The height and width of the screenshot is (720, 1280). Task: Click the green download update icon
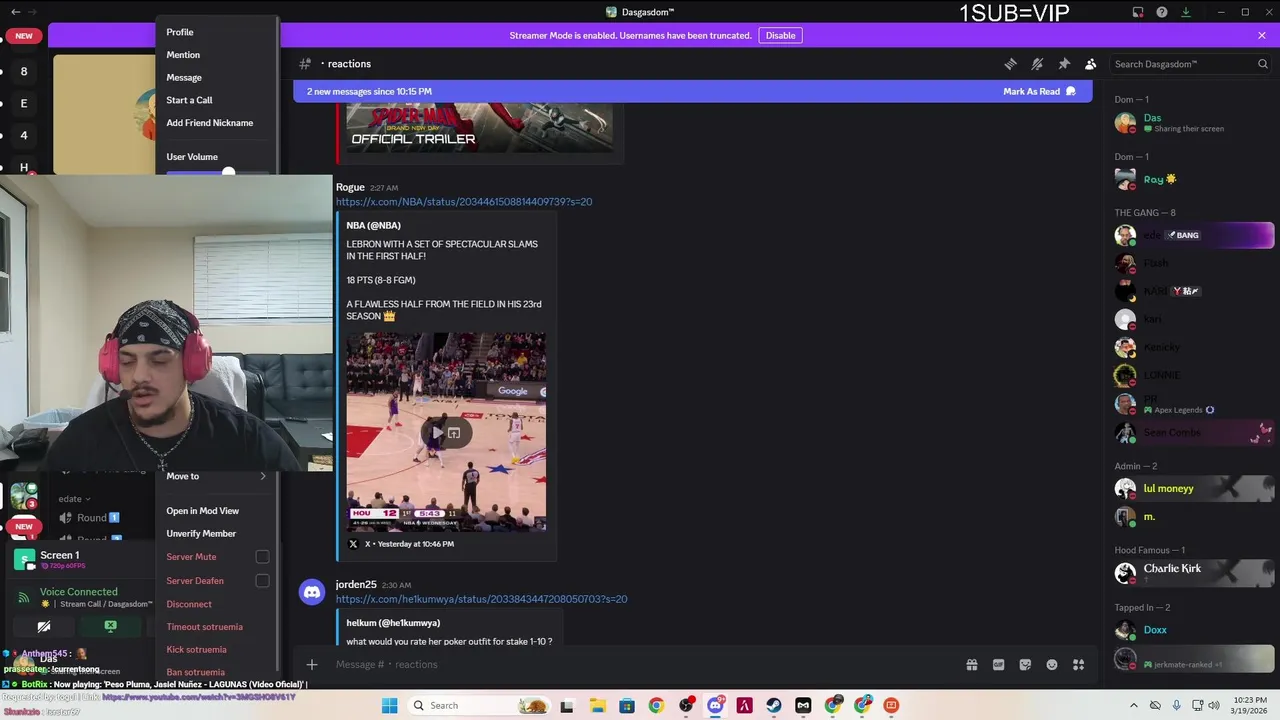(x=1186, y=12)
